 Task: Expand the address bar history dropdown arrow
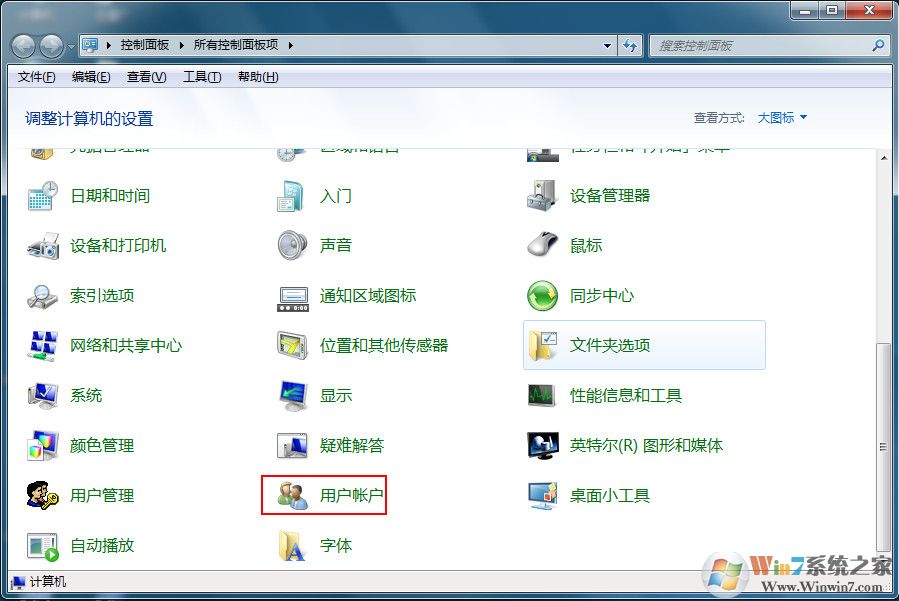pos(607,46)
